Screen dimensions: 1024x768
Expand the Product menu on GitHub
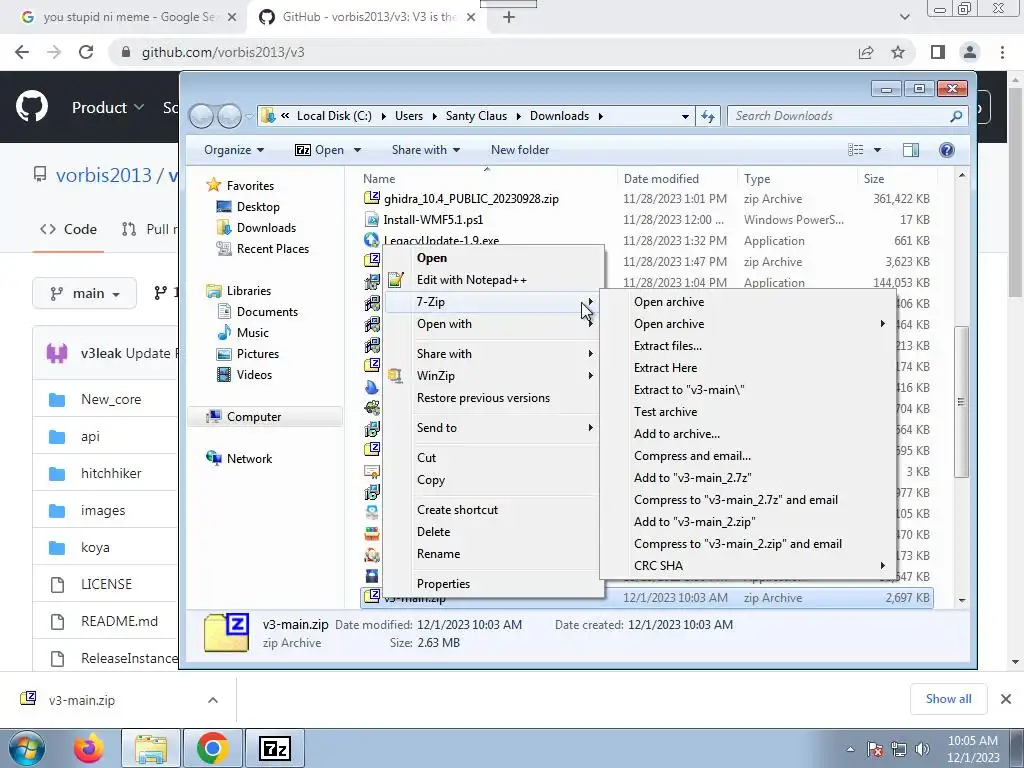[108, 107]
